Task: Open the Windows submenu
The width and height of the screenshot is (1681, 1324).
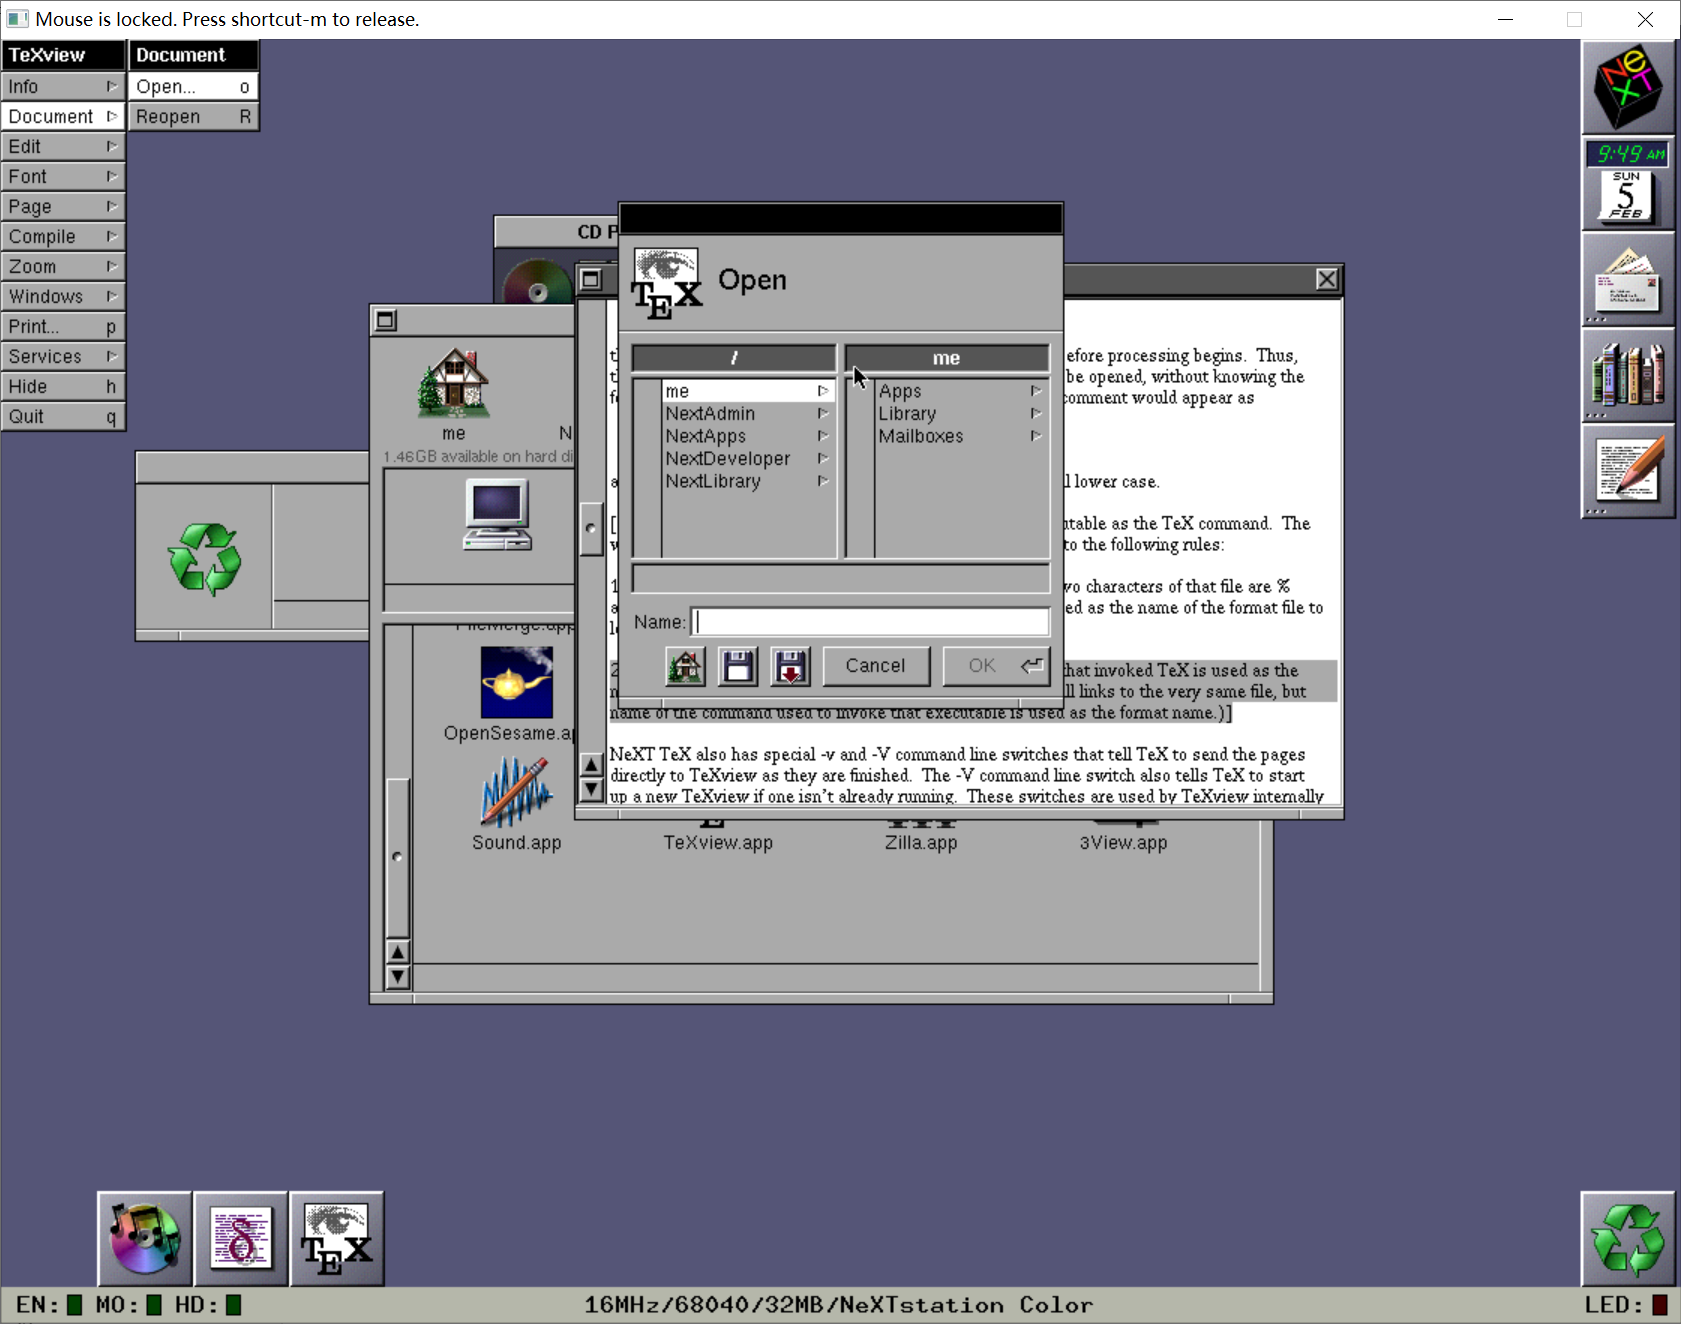Action: pos(63,296)
